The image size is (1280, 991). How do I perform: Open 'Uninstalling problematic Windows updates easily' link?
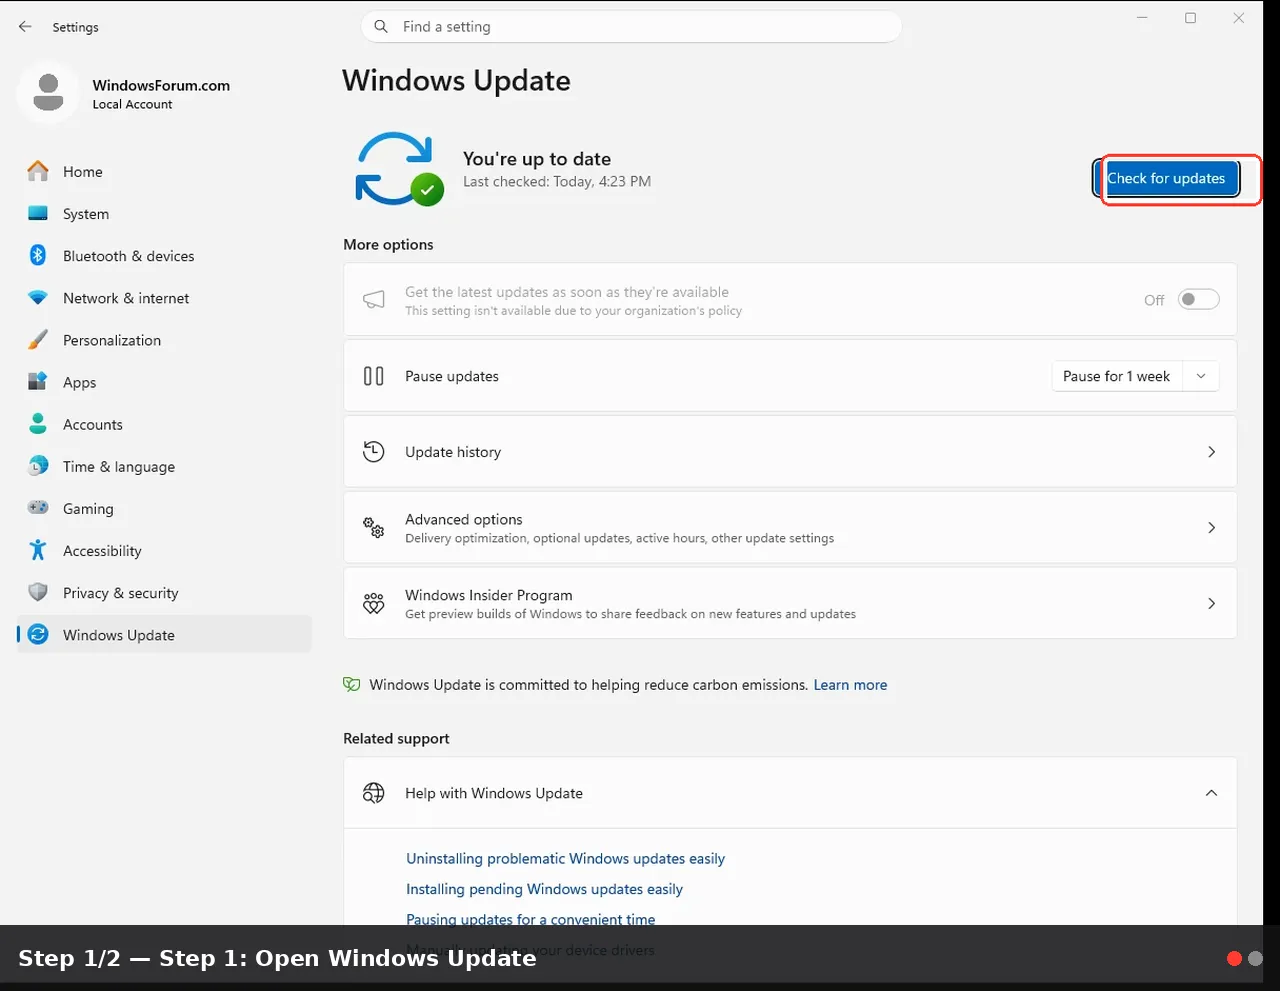coord(565,859)
